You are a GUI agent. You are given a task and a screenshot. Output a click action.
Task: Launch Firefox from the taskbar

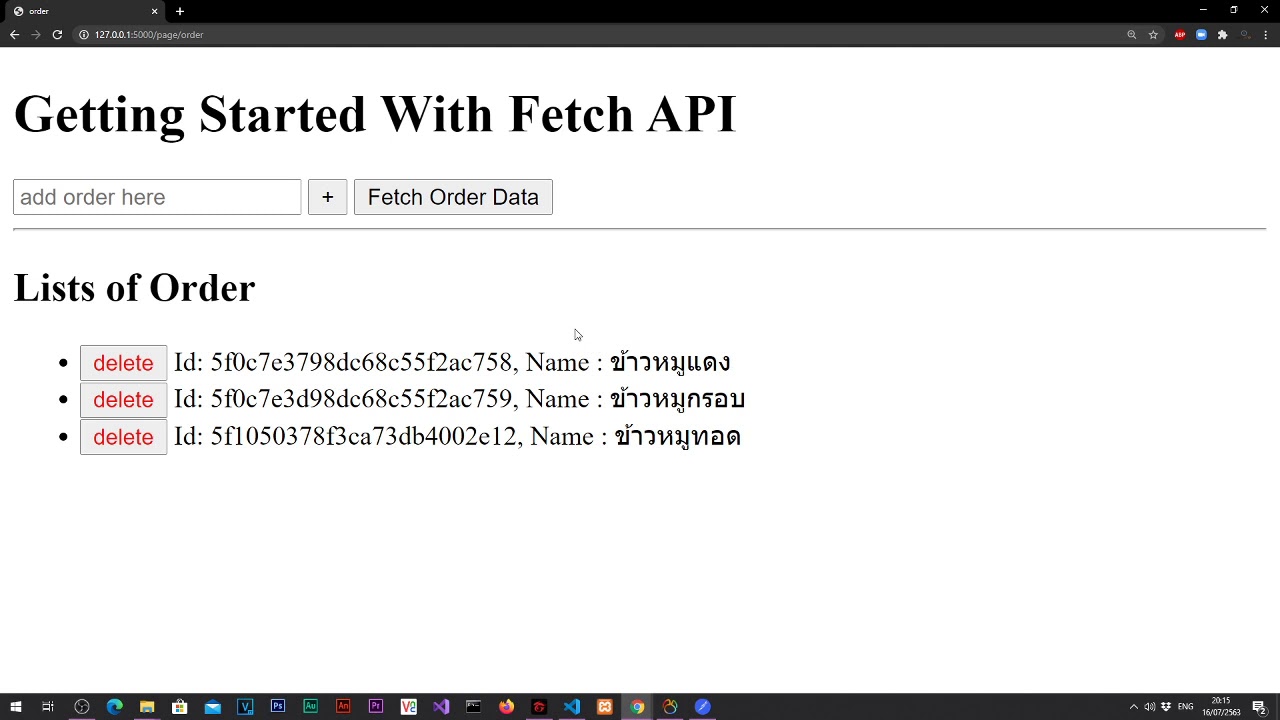[x=506, y=707]
